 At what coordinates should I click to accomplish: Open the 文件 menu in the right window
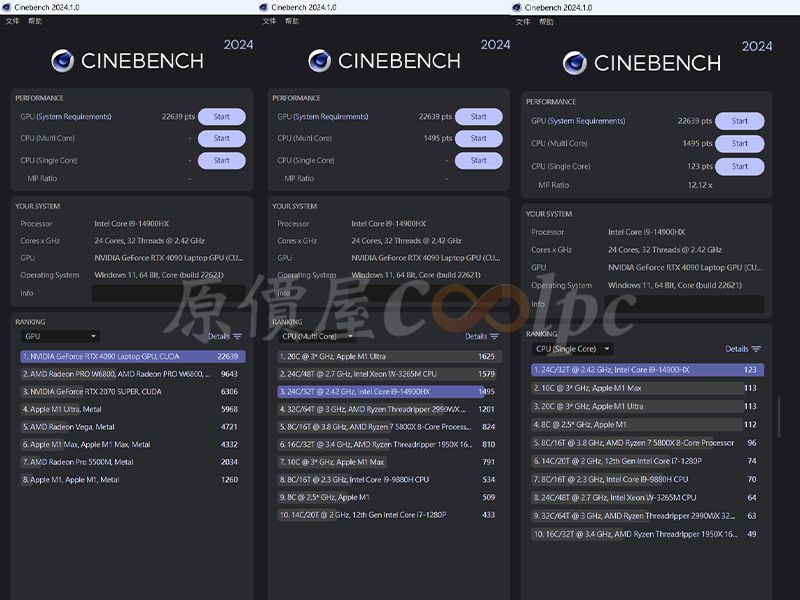tap(523, 22)
